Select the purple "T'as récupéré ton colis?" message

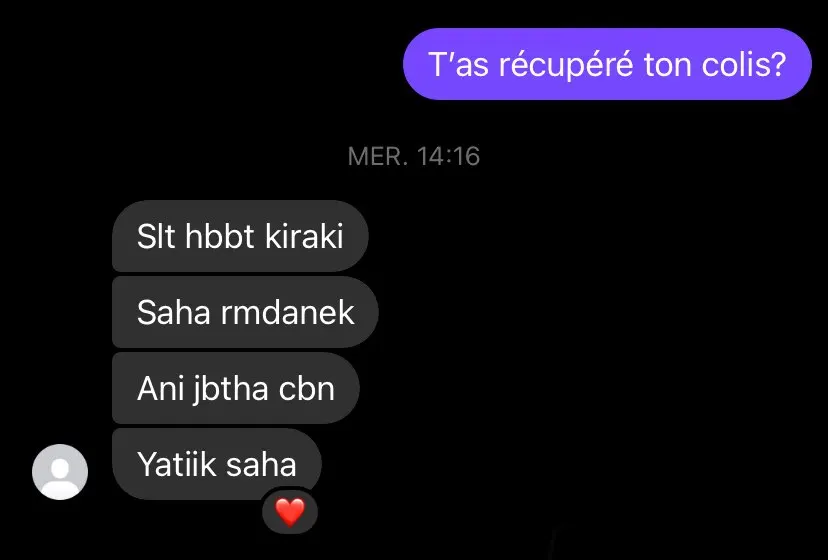point(607,64)
